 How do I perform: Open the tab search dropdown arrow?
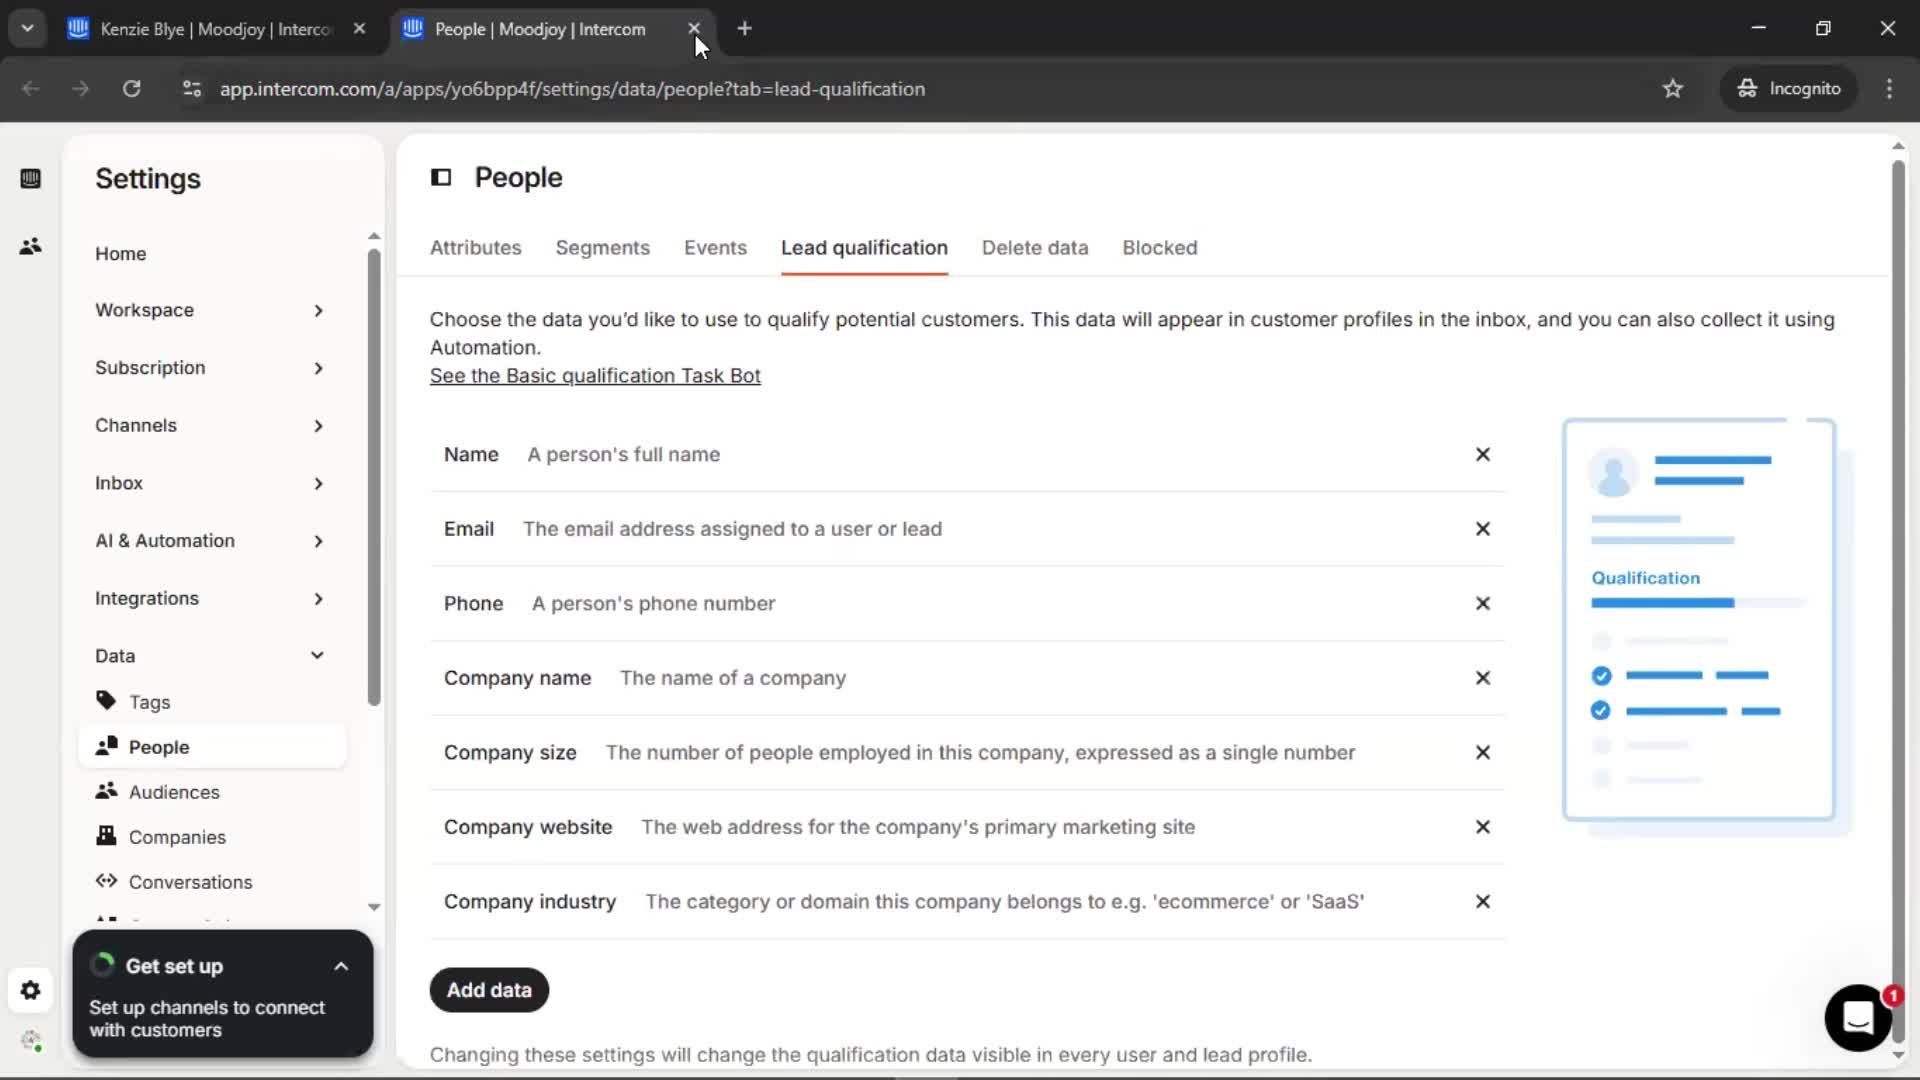pyautogui.click(x=28, y=29)
